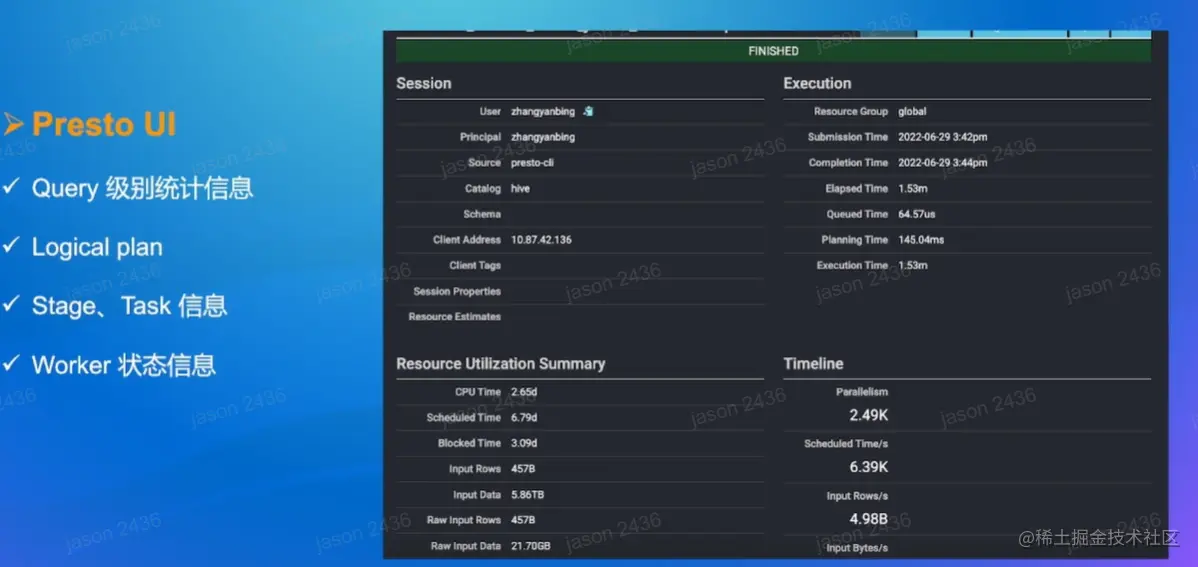This screenshot has height=567, width=1198.
Task: Click the Execution Time value 1.53m
Action: pos(912,265)
